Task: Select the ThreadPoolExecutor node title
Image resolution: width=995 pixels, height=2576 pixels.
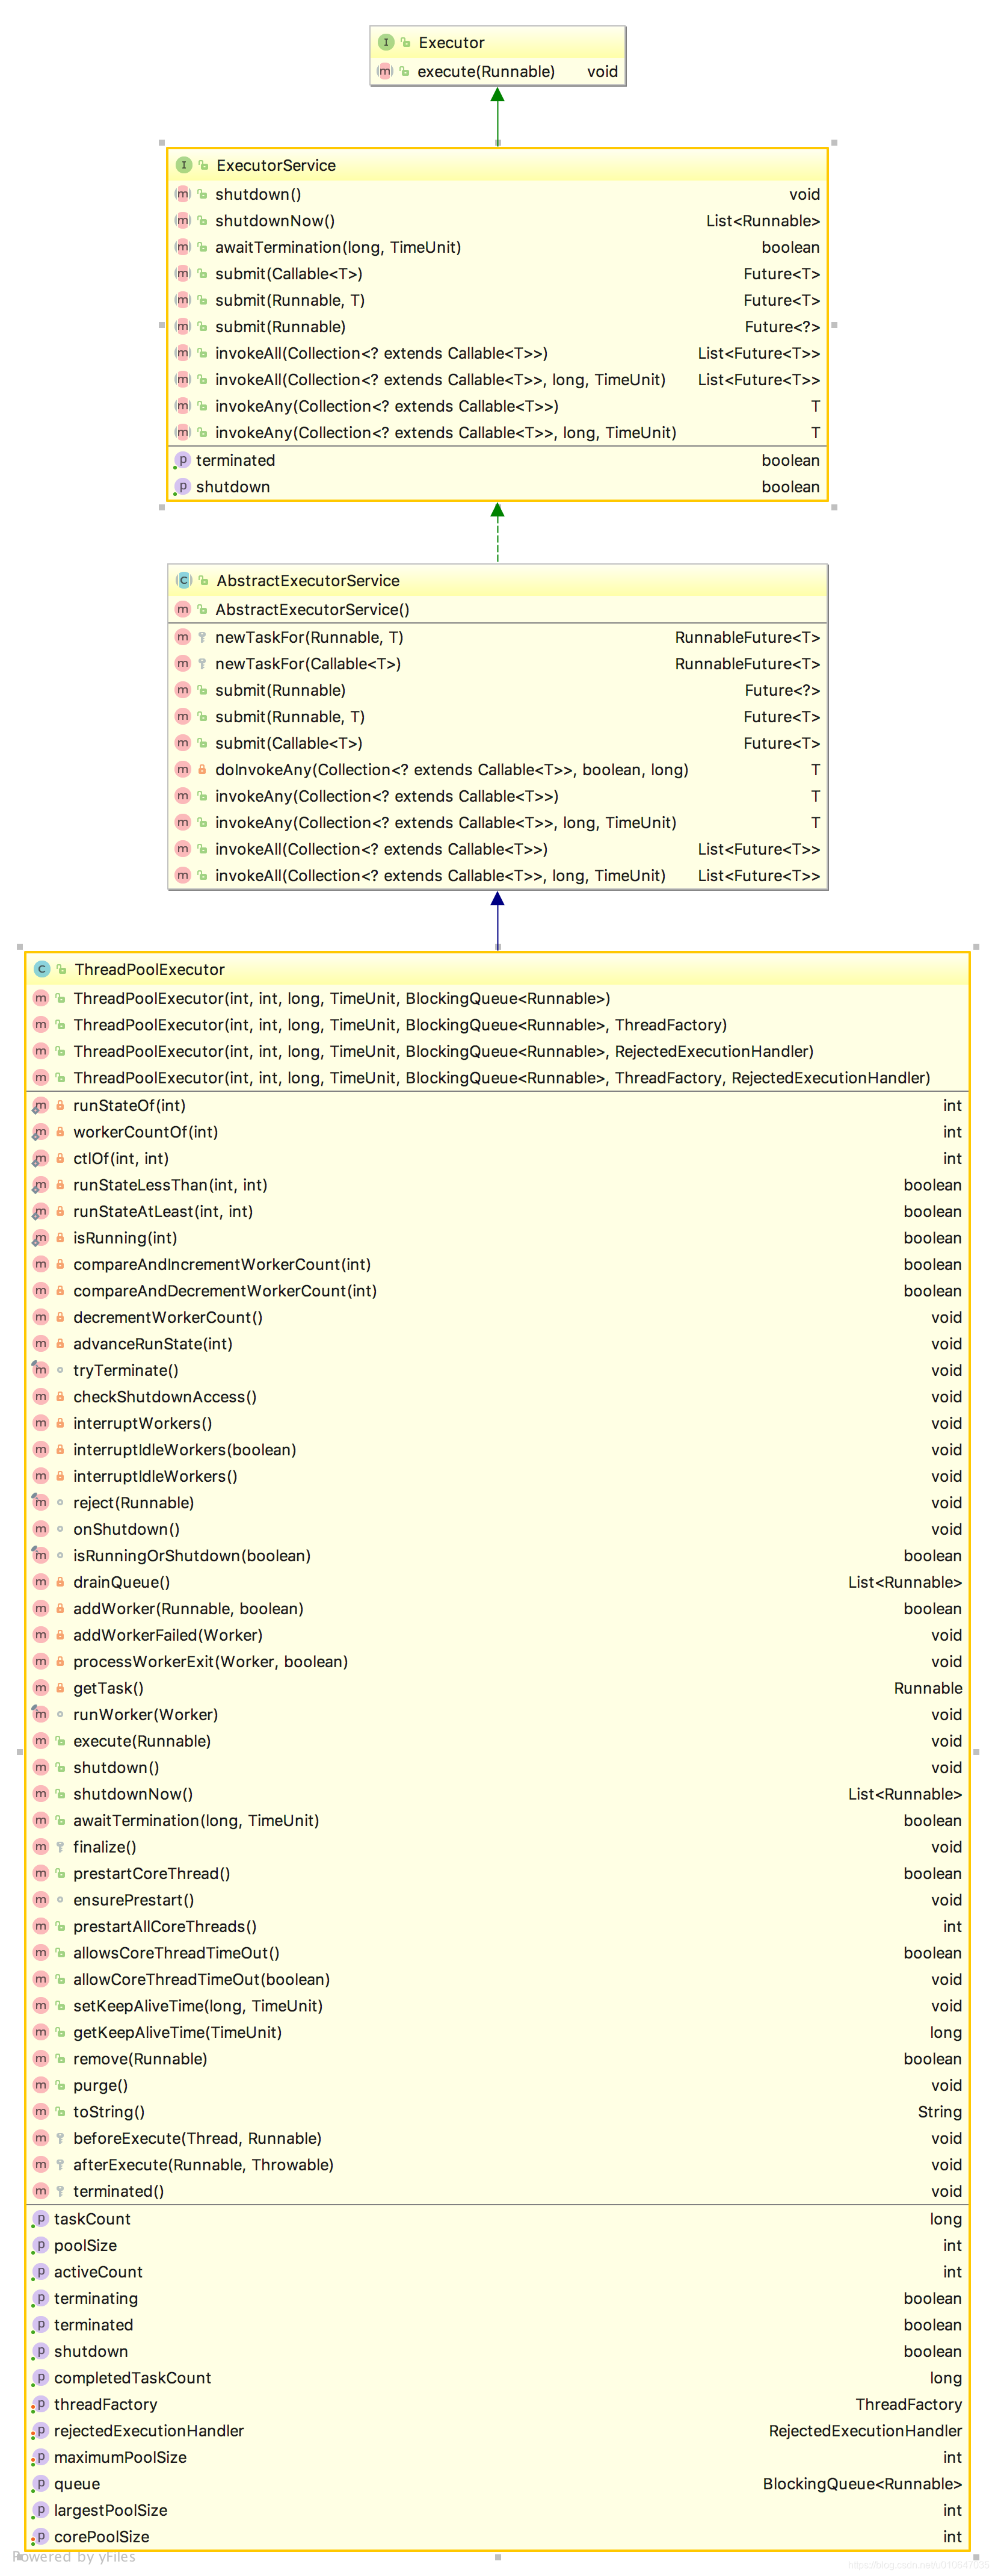Action: [x=150, y=970]
